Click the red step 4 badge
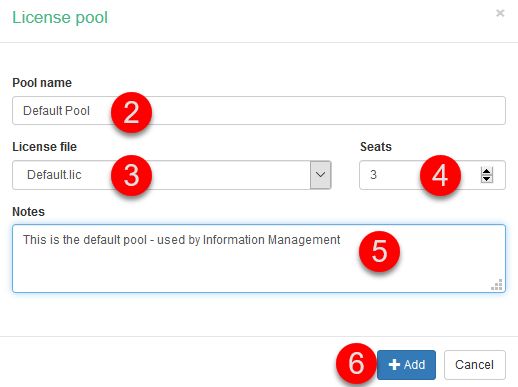This screenshot has width=518, height=387. [440, 175]
